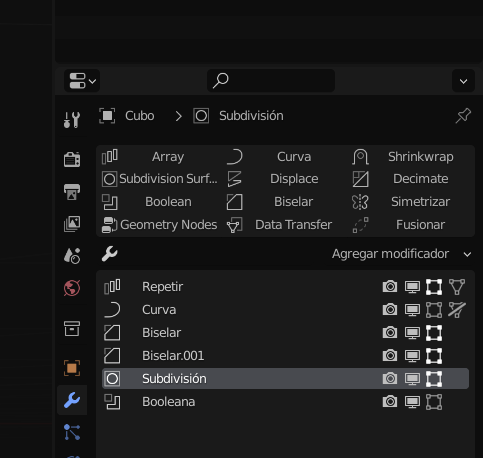Toggle the pin icon for Cubo

tap(463, 116)
